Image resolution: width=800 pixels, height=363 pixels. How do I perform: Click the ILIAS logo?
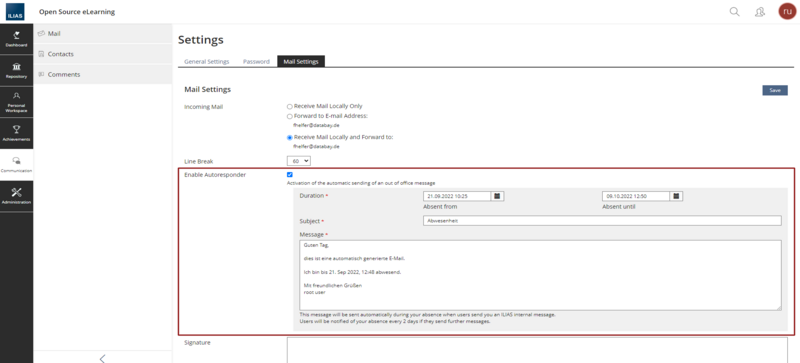click(15, 12)
